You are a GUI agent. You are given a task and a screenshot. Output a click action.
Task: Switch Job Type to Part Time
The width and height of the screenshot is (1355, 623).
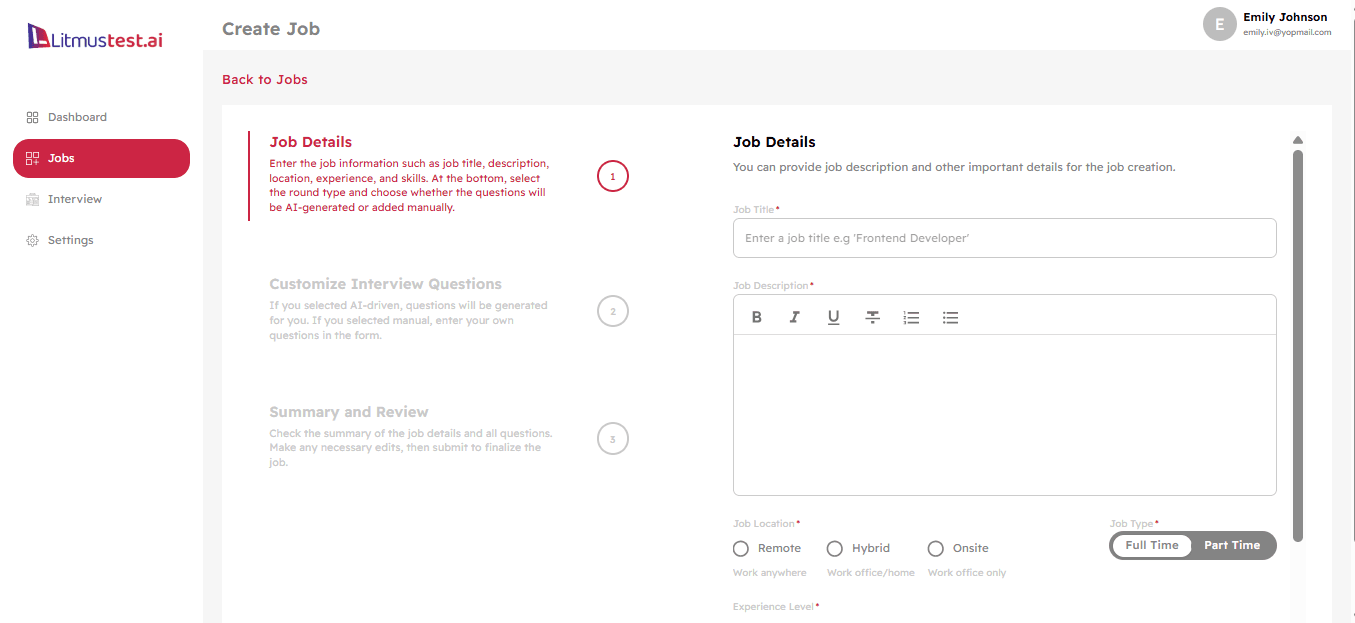1232,545
